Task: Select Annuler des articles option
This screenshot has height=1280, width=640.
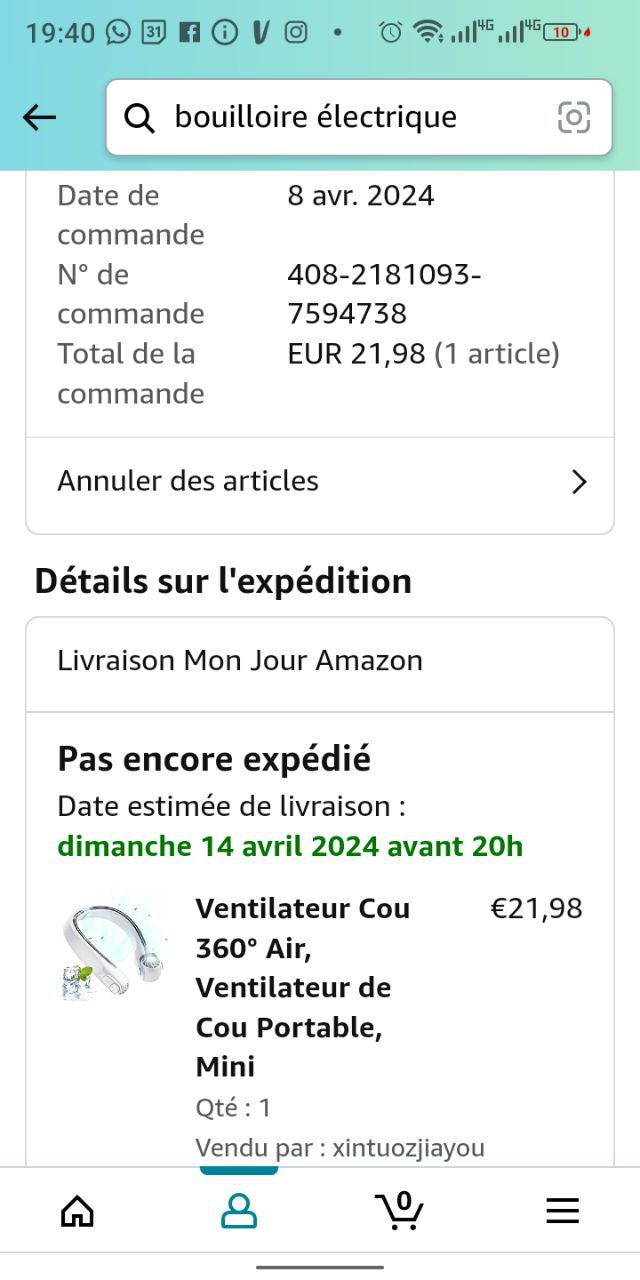Action: pyautogui.click(x=188, y=481)
